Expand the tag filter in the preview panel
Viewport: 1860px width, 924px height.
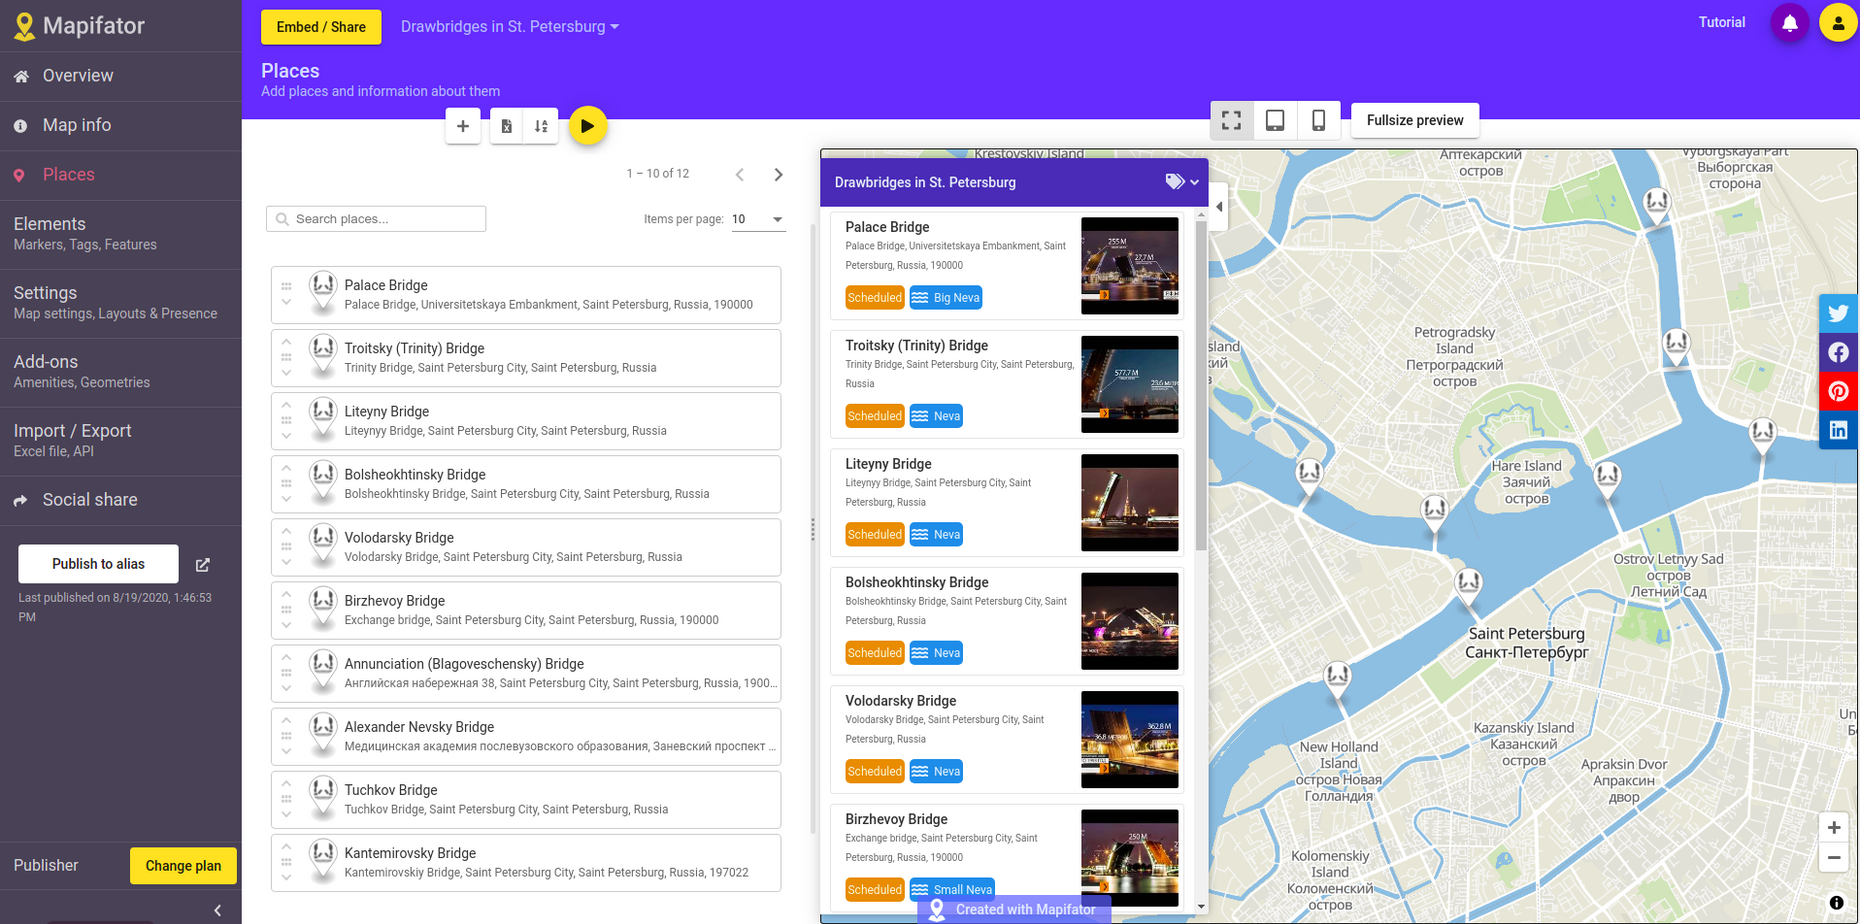pyautogui.click(x=1181, y=182)
